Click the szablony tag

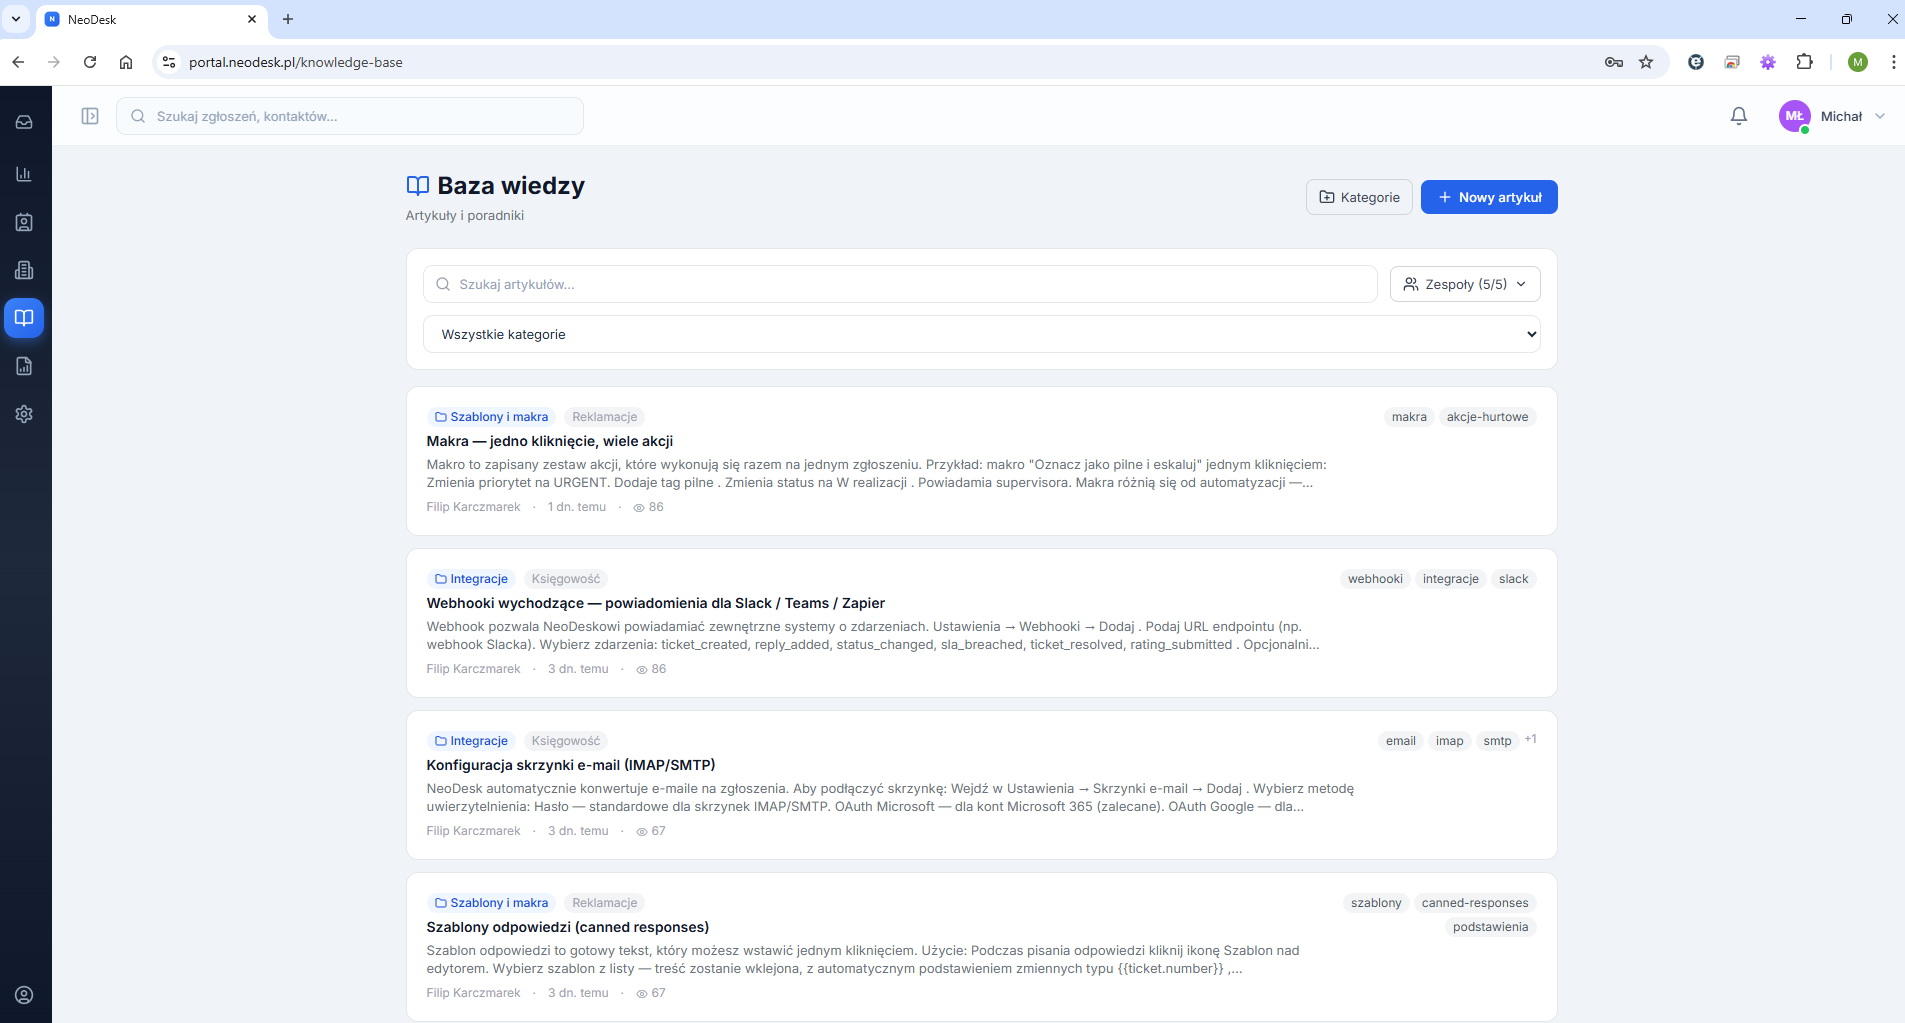[x=1376, y=903]
